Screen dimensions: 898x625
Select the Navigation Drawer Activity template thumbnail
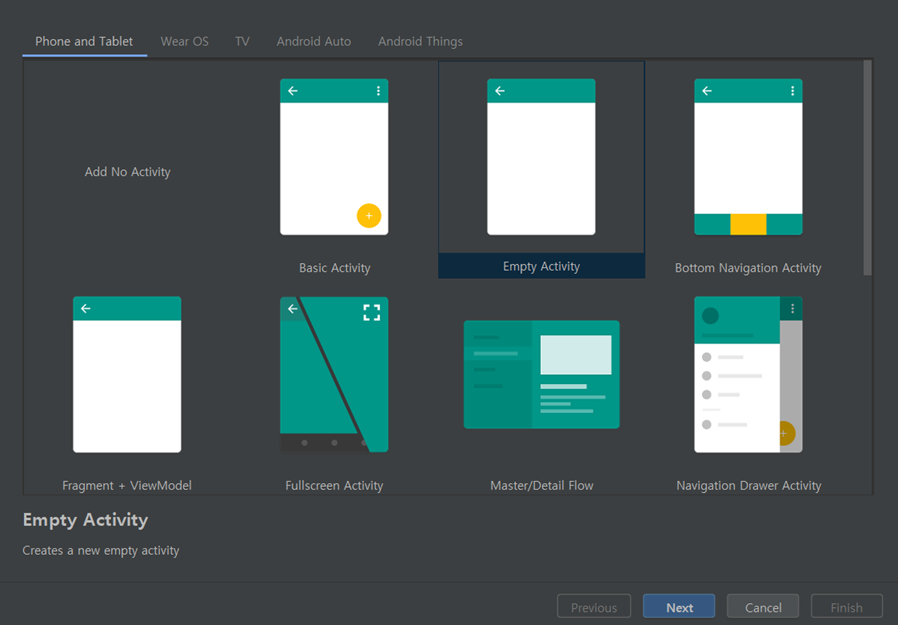click(x=748, y=375)
